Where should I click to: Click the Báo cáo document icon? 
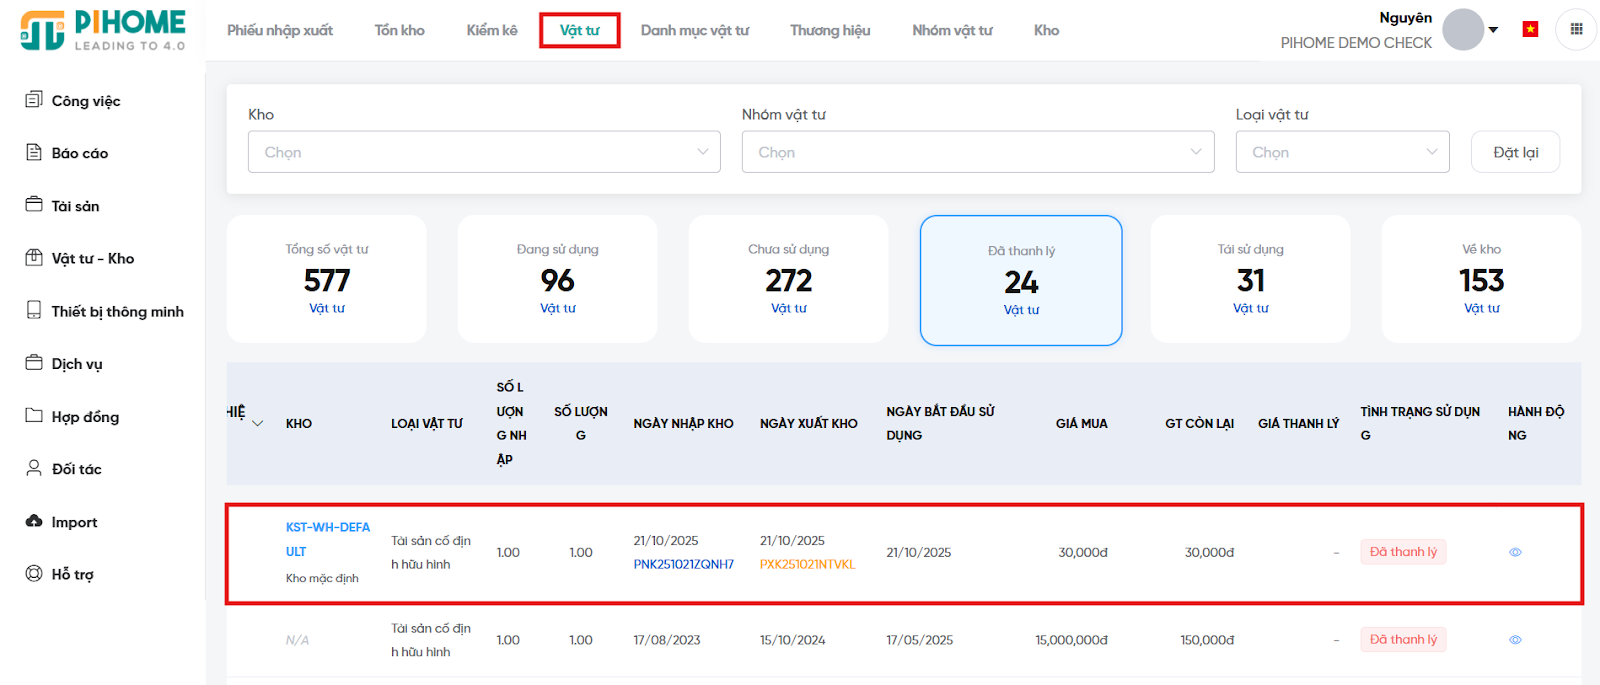(x=34, y=152)
